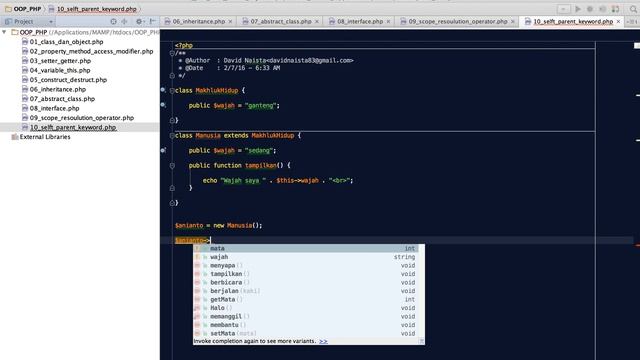Select 10_selft_parent_keyword.php in project tree
This screenshot has width=640, height=360.
pos(73,127)
